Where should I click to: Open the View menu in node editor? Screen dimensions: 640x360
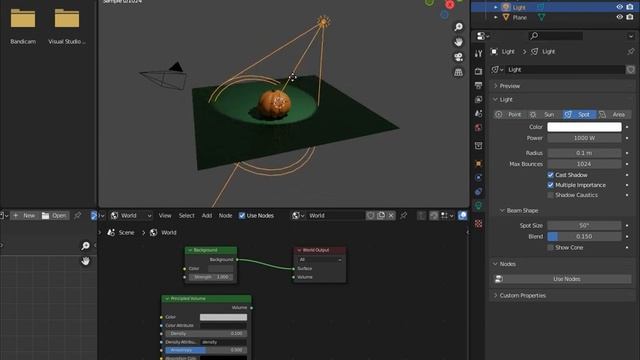coord(165,216)
